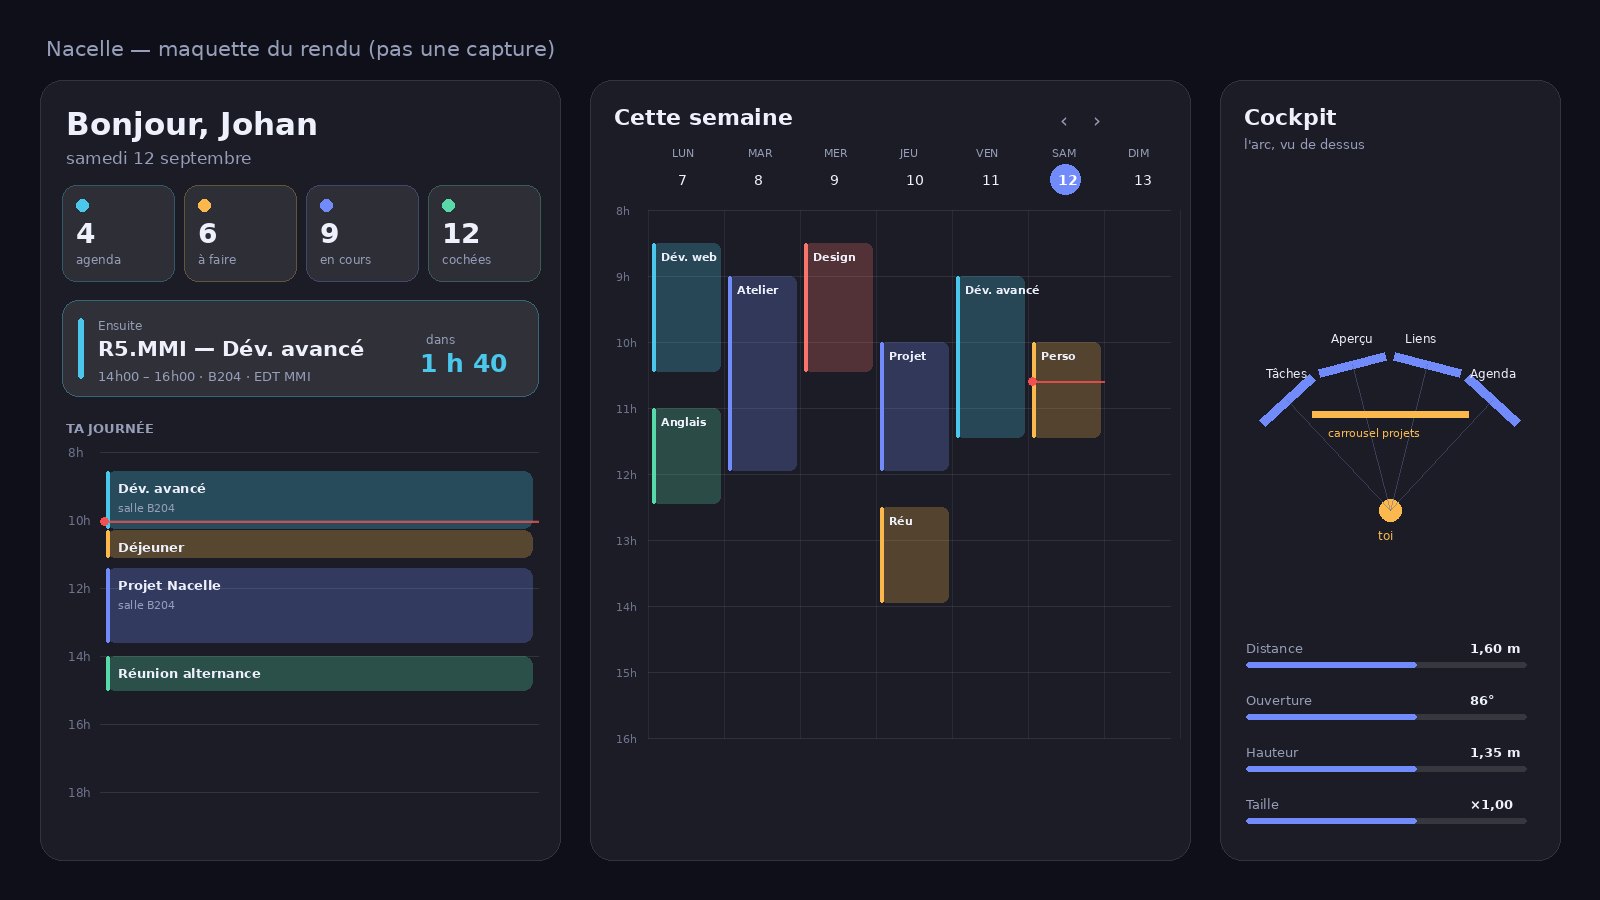The image size is (1600, 900).
Task: Go to previous week with left chevron
Action: click(x=1064, y=121)
